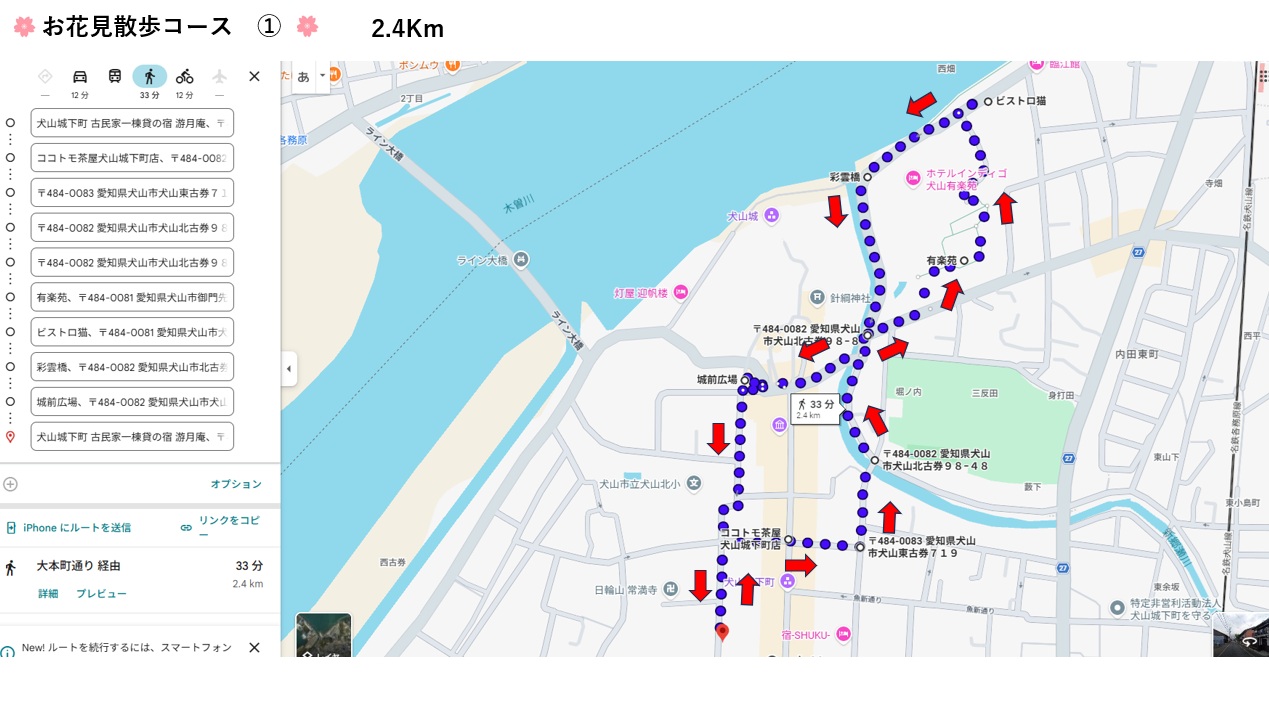Screen dimensions: 1269x706
Task: Click the ホテルインディゴ hotel pin
Action: (912, 179)
